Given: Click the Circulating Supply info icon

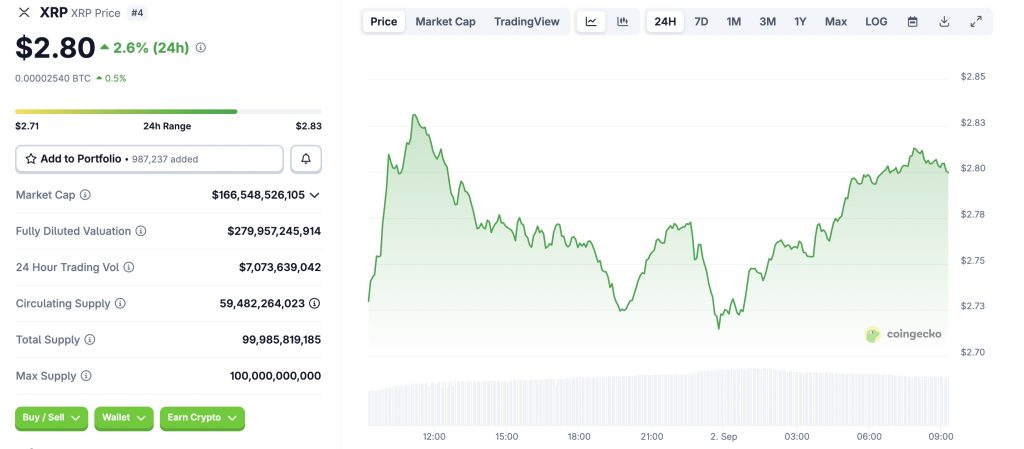Looking at the screenshot, I should click(x=121, y=303).
